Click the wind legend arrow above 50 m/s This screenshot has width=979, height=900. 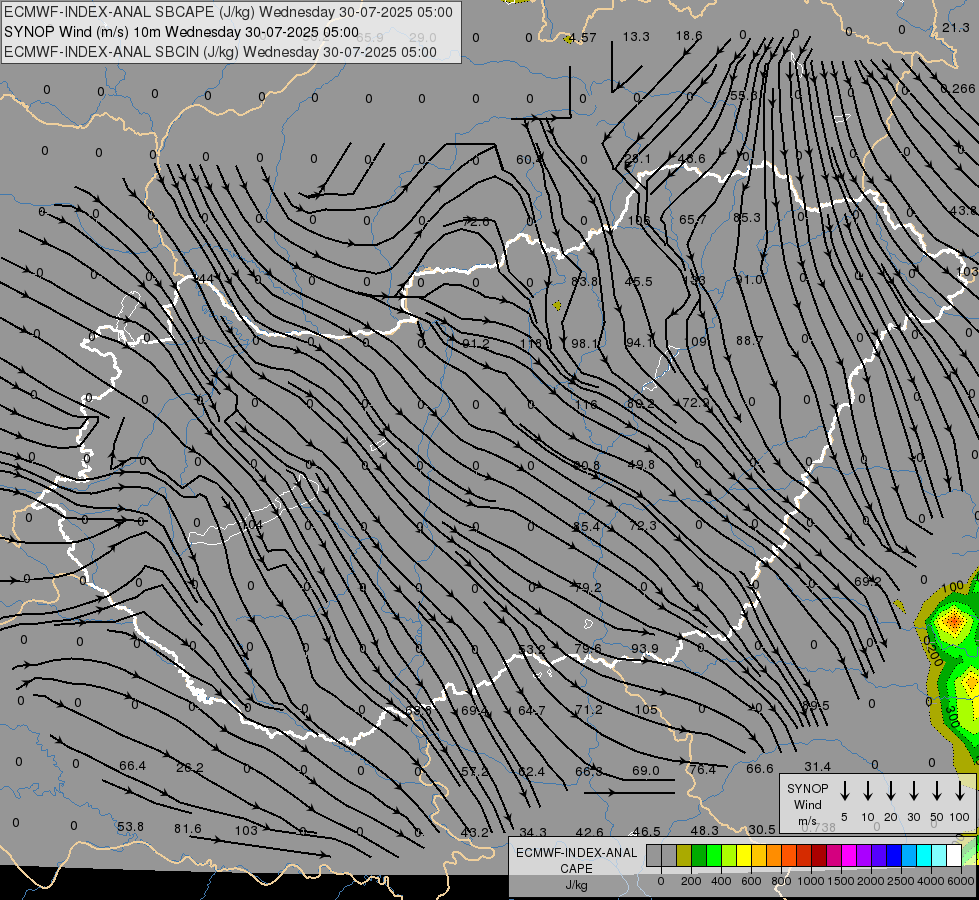click(937, 790)
